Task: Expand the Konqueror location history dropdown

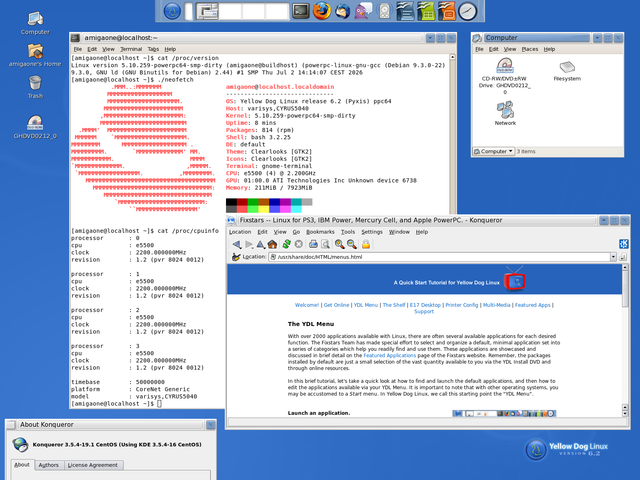Action: coord(613,257)
